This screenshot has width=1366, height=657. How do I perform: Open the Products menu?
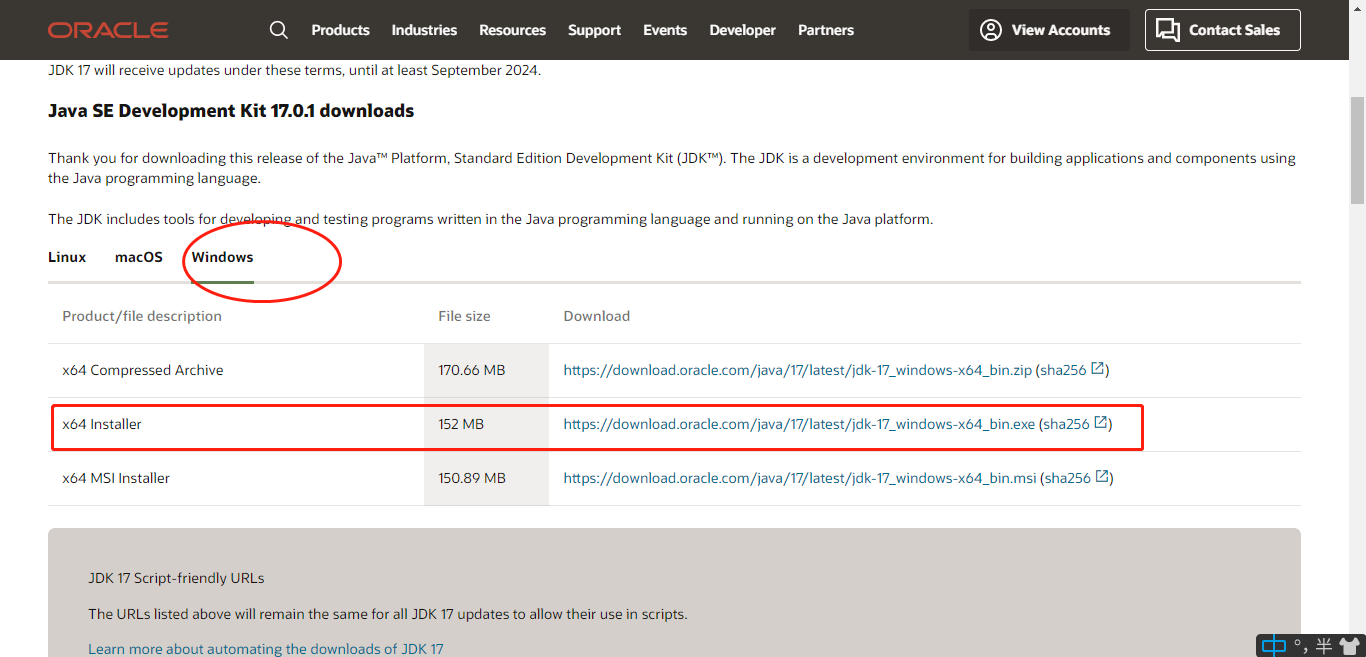coord(340,30)
